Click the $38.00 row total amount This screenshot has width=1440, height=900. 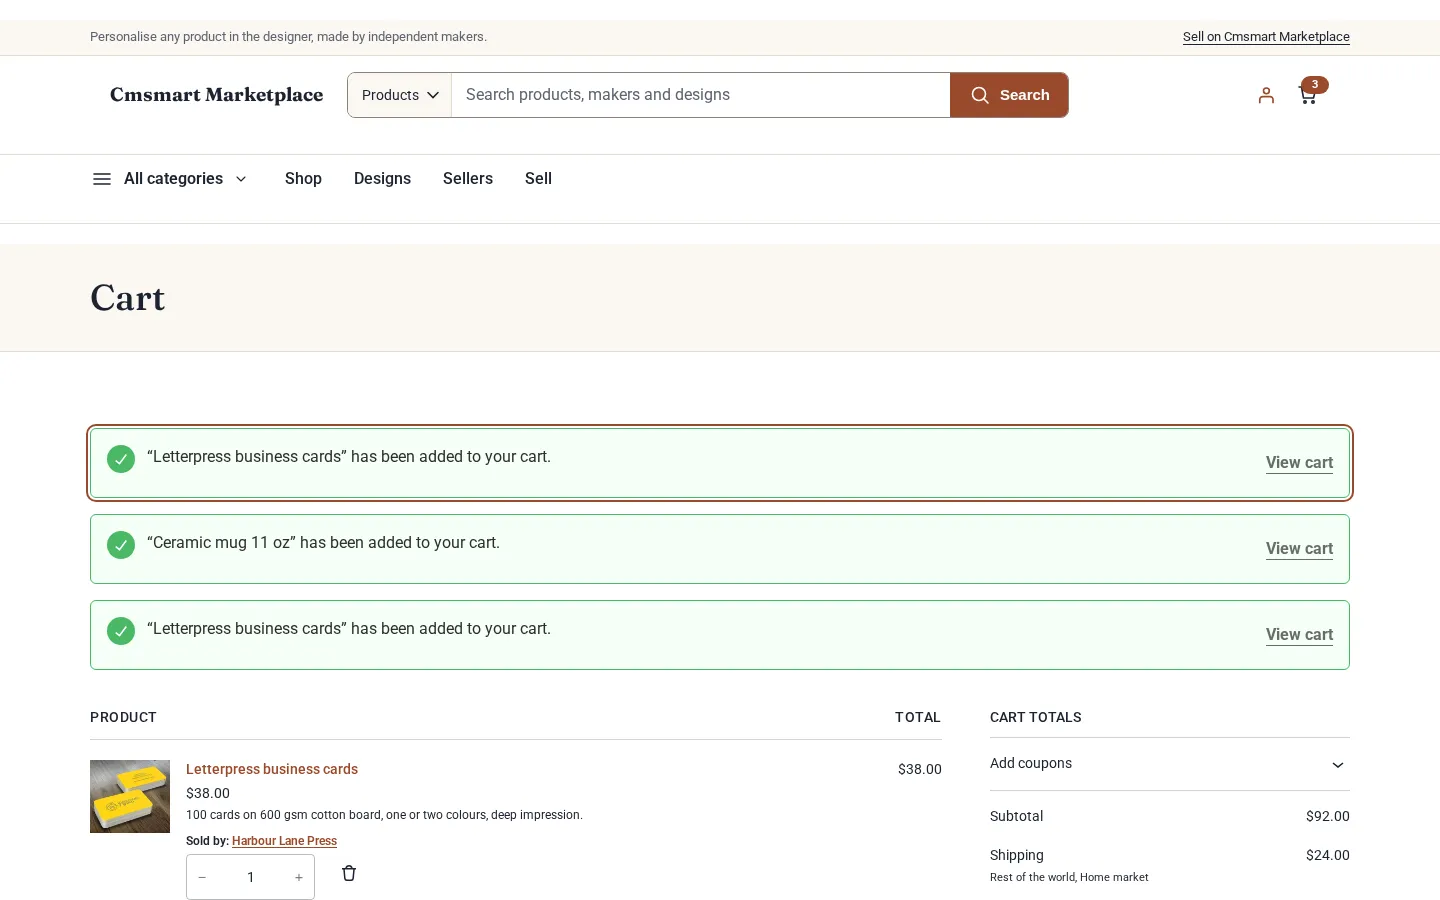pyautogui.click(x=920, y=769)
